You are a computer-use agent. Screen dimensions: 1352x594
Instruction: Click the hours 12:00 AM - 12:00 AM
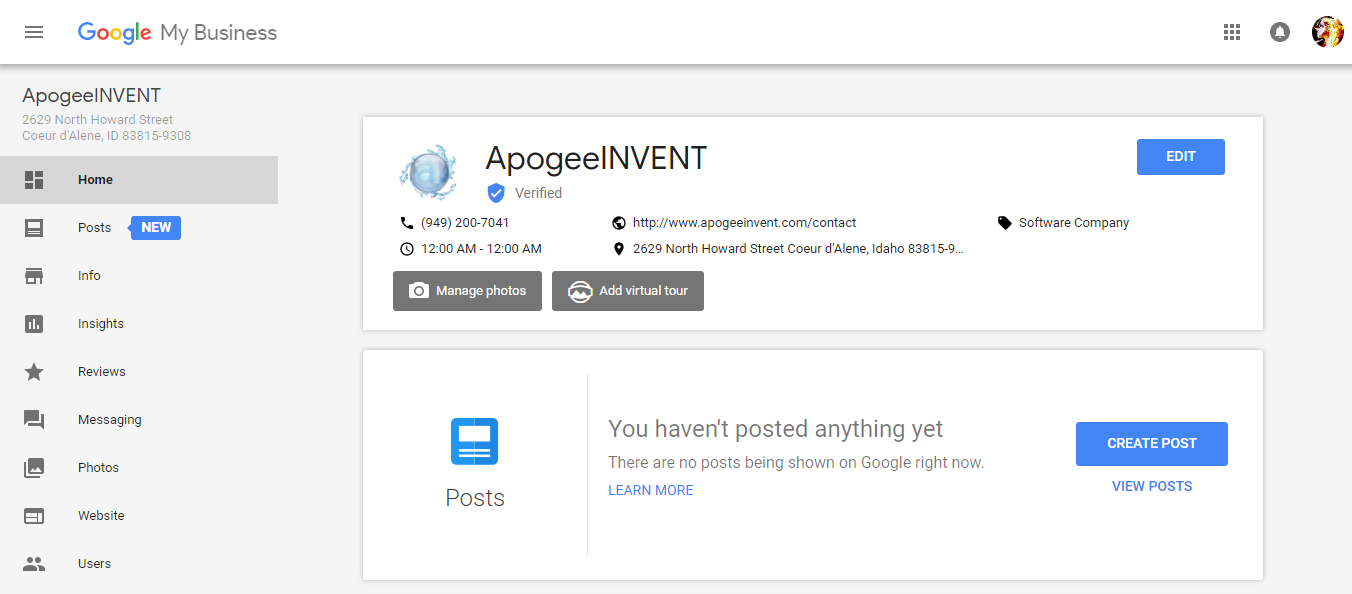pos(481,249)
